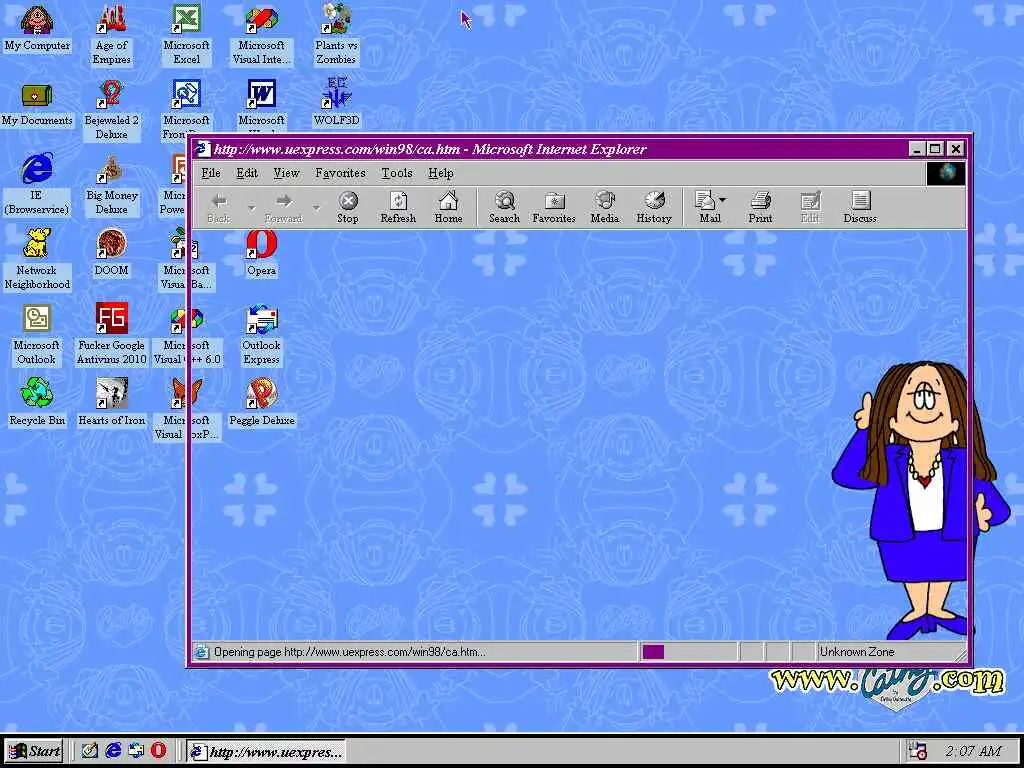Select the Hearts of Iron shortcut
Viewport: 1024px width, 768px height.
point(111,404)
